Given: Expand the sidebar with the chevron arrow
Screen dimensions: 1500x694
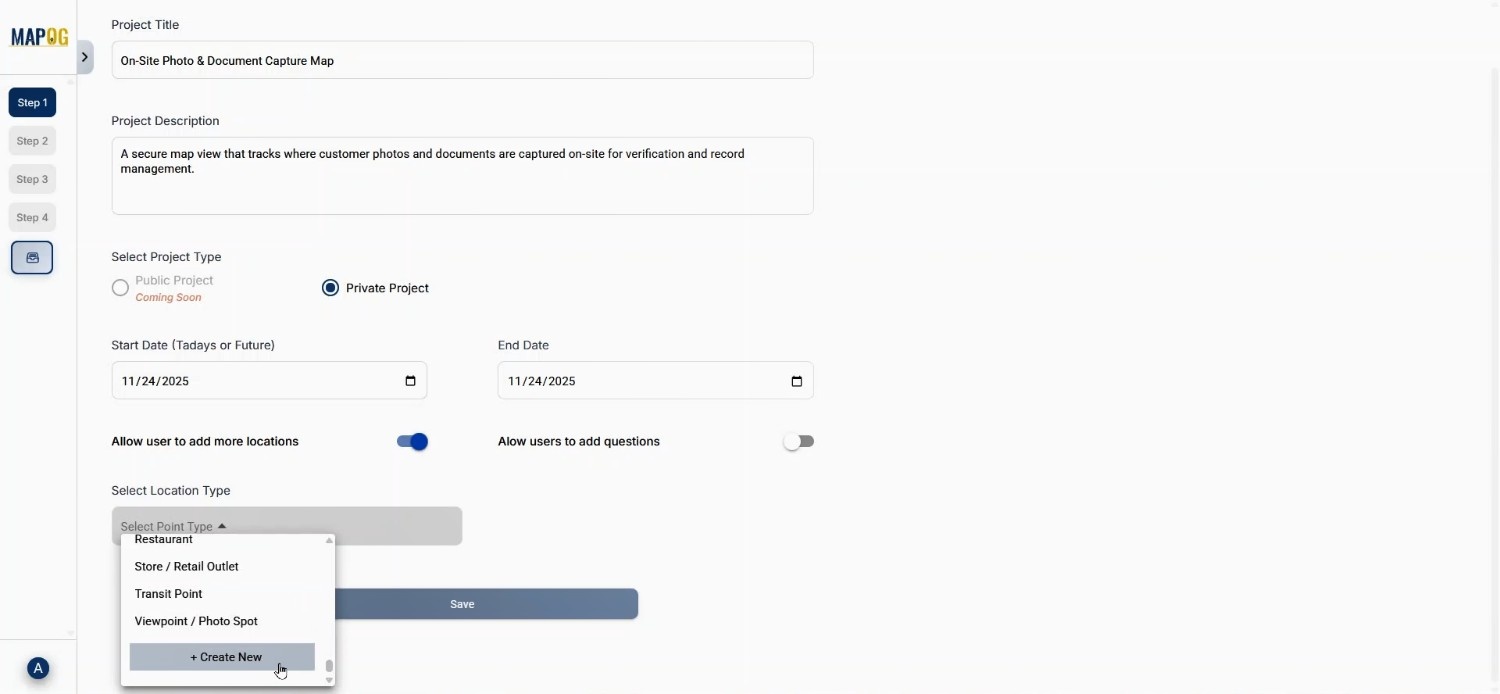Looking at the screenshot, I should [85, 57].
